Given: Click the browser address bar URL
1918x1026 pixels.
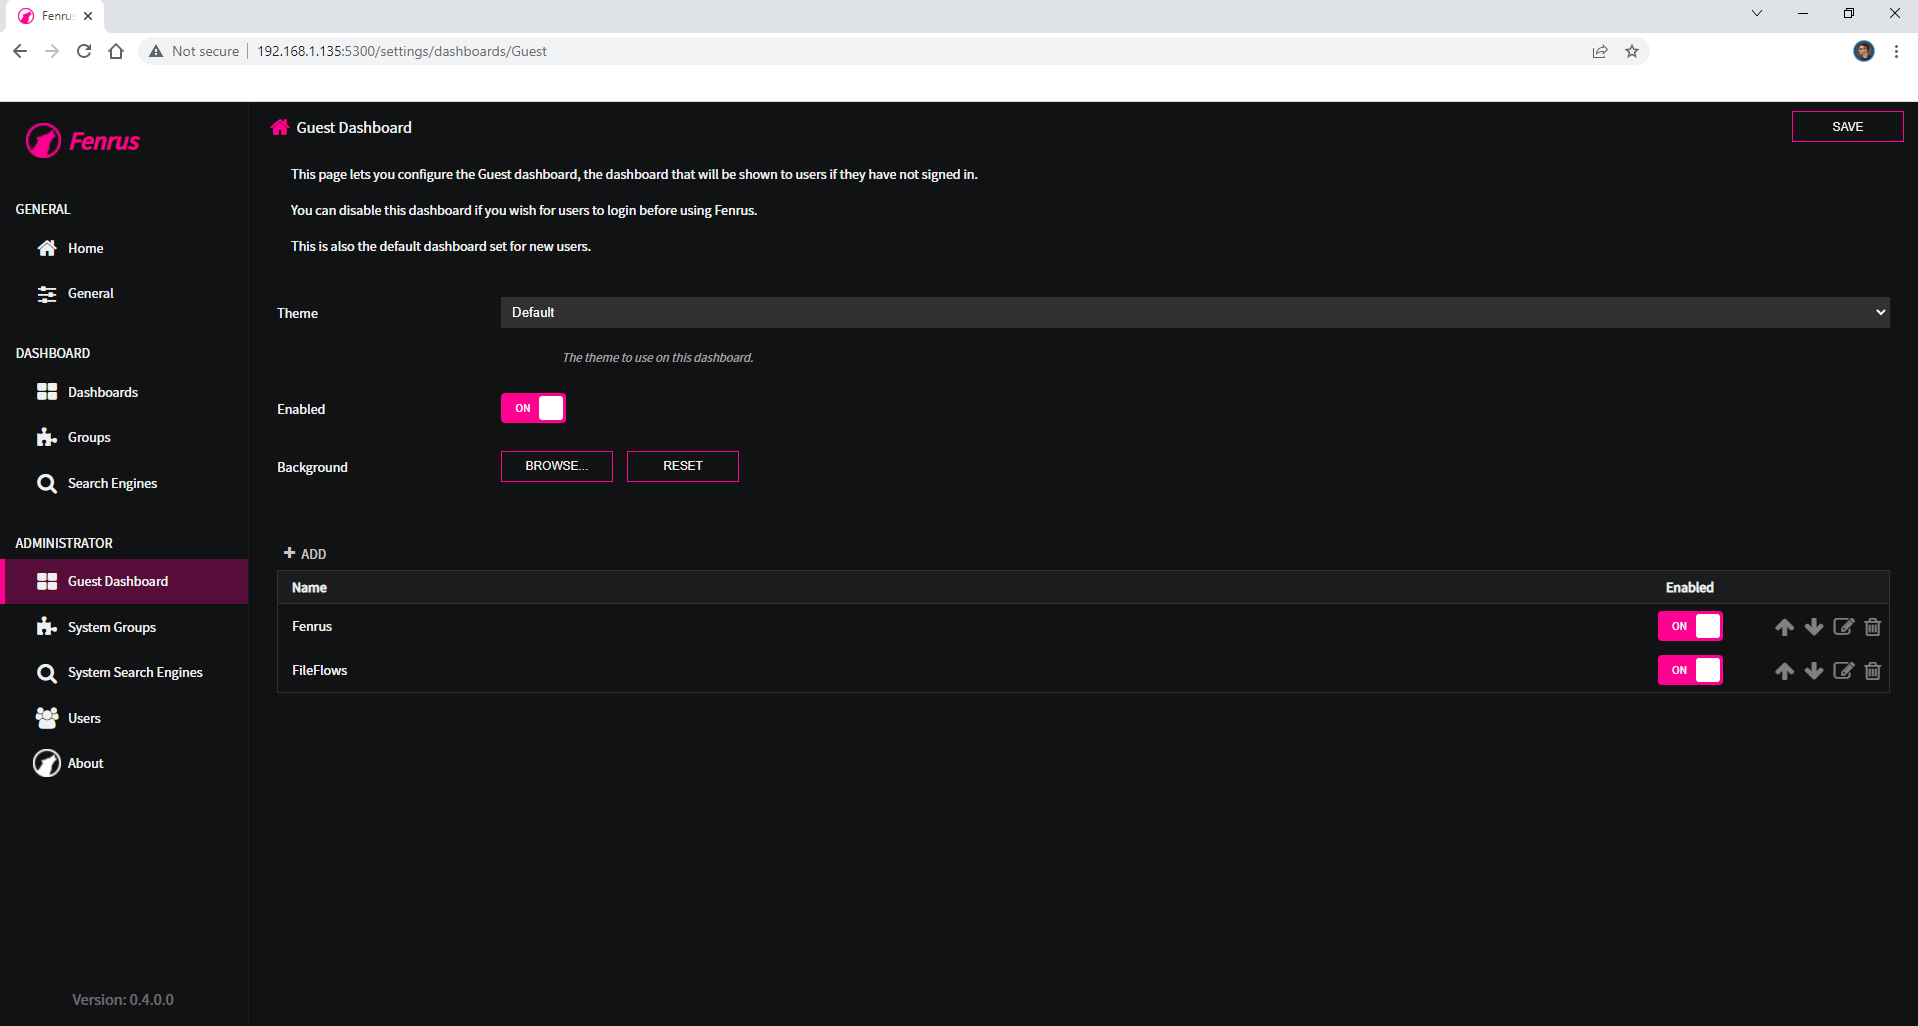Looking at the screenshot, I should coord(402,51).
